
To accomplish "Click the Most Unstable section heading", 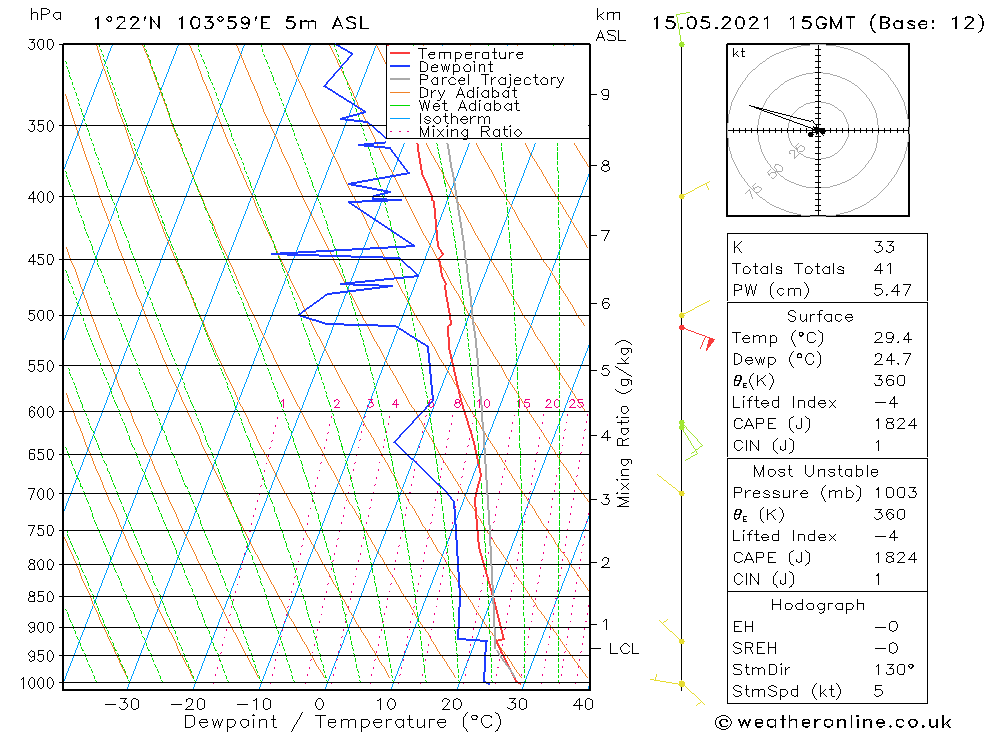I will click(816, 471).
